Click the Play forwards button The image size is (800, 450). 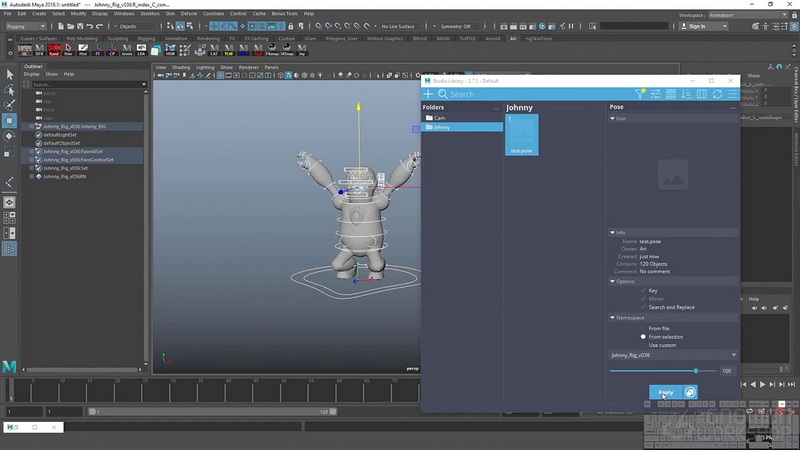[763, 384]
